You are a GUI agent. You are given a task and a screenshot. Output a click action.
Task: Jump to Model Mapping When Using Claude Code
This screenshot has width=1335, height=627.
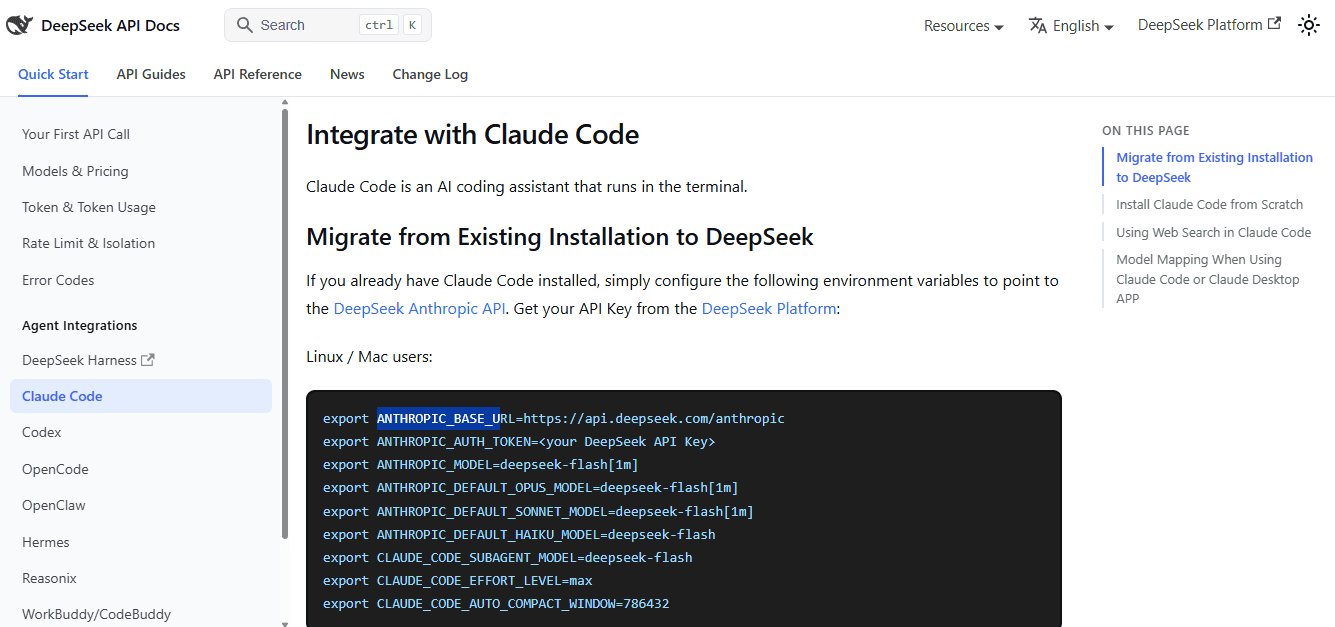click(1208, 279)
